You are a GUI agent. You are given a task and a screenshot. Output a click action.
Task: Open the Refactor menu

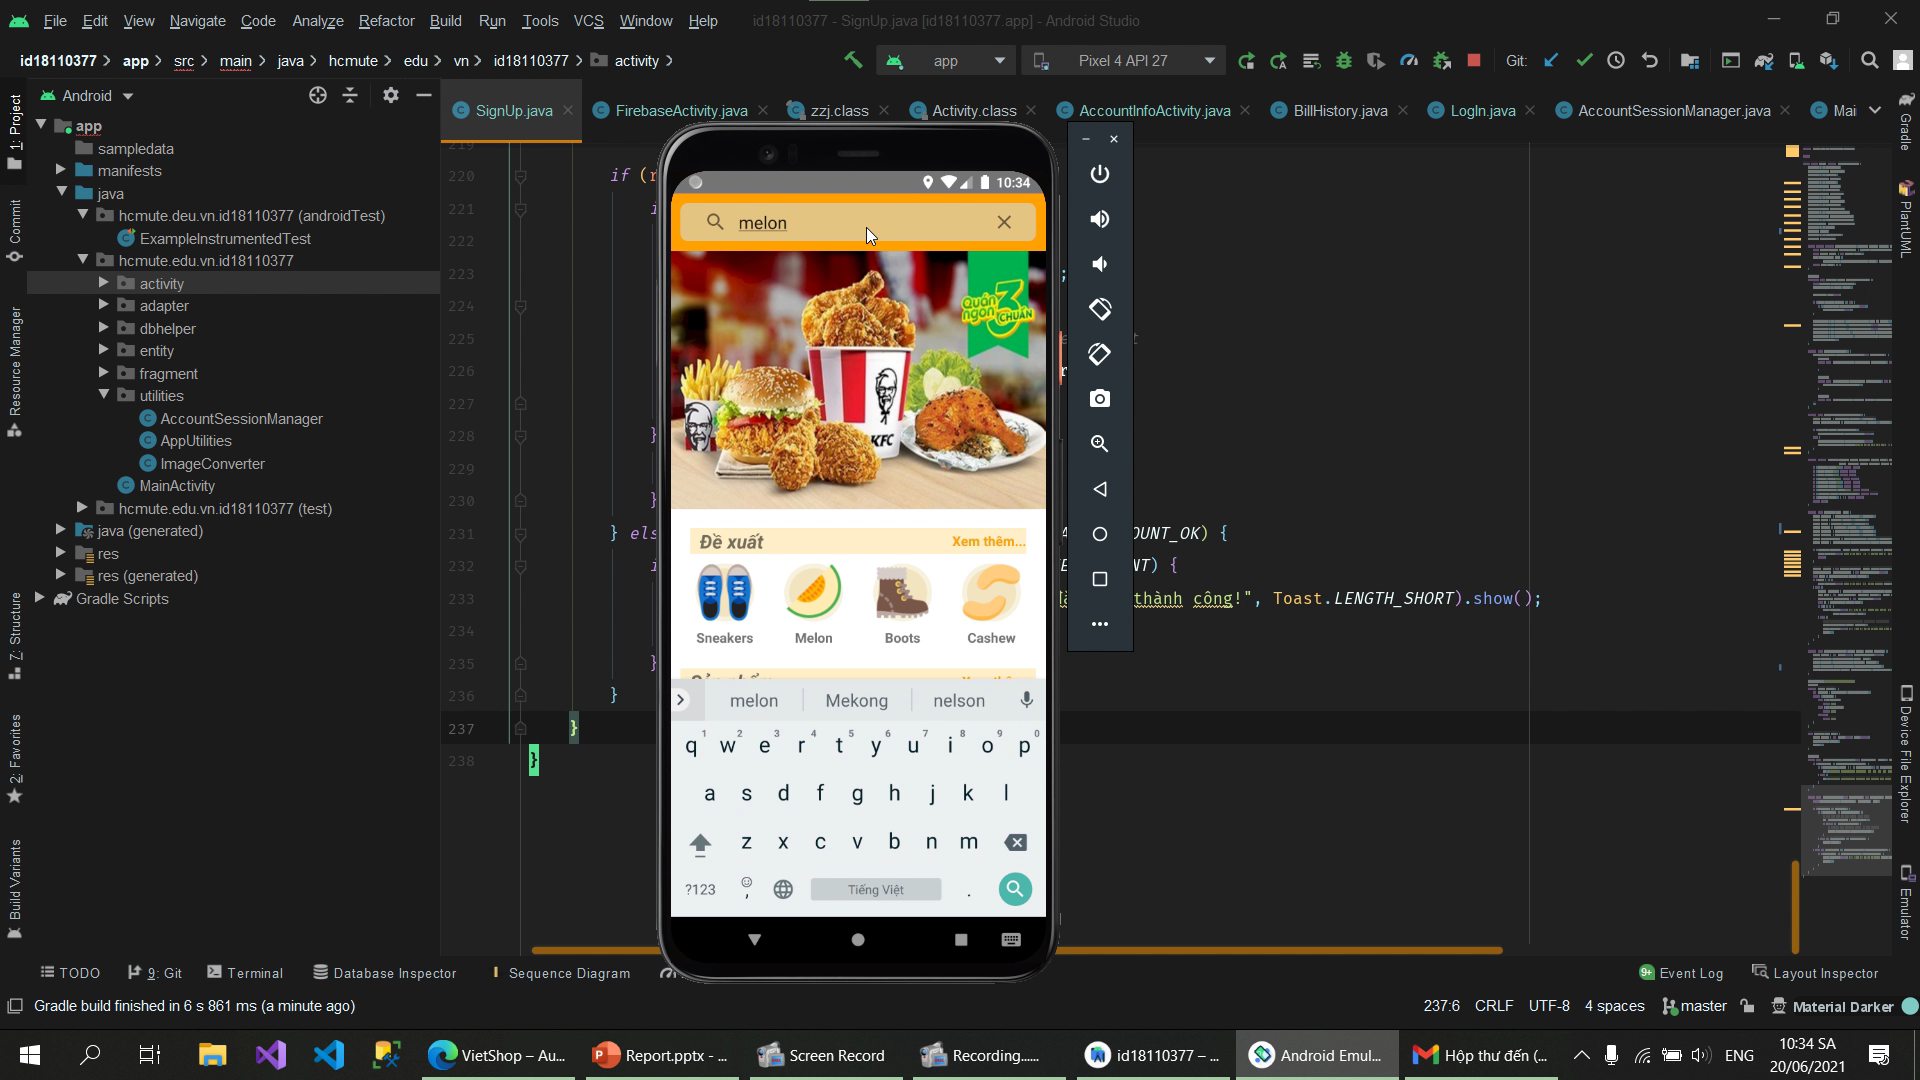point(386,20)
